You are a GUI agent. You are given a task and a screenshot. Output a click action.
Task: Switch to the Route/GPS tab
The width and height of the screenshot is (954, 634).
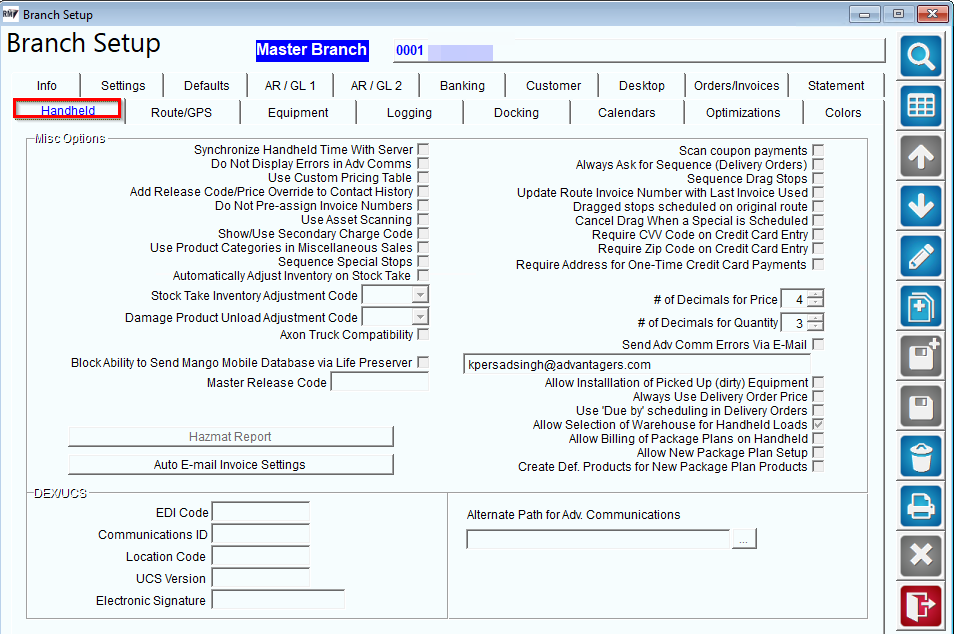pyautogui.click(x=181, y=113)
